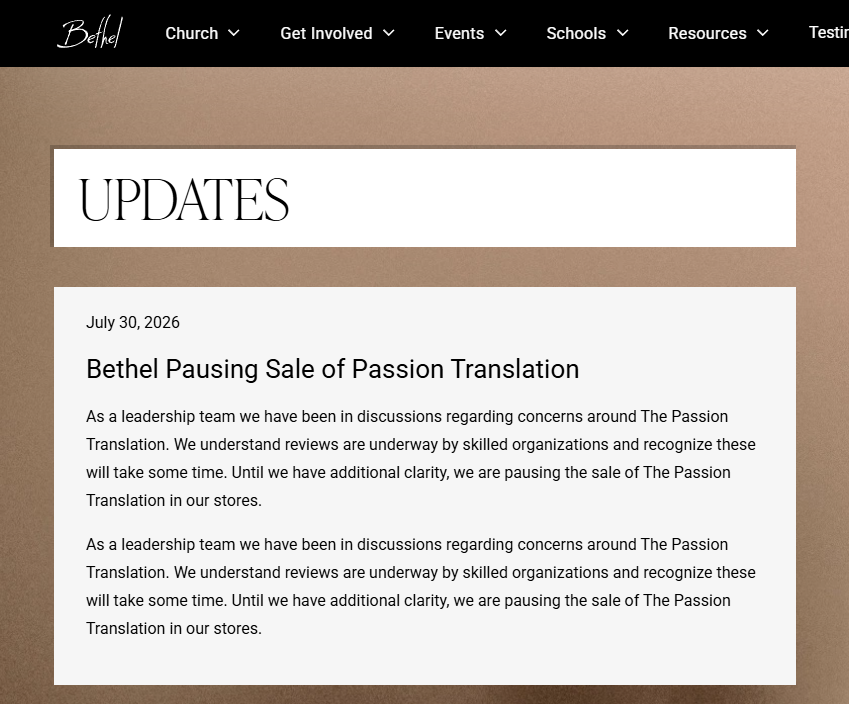Open the Bethel Pausing Sale of Passion Translation title
Image resolution: width=849 pixels, height=704 pixels.
coord(332,369)
